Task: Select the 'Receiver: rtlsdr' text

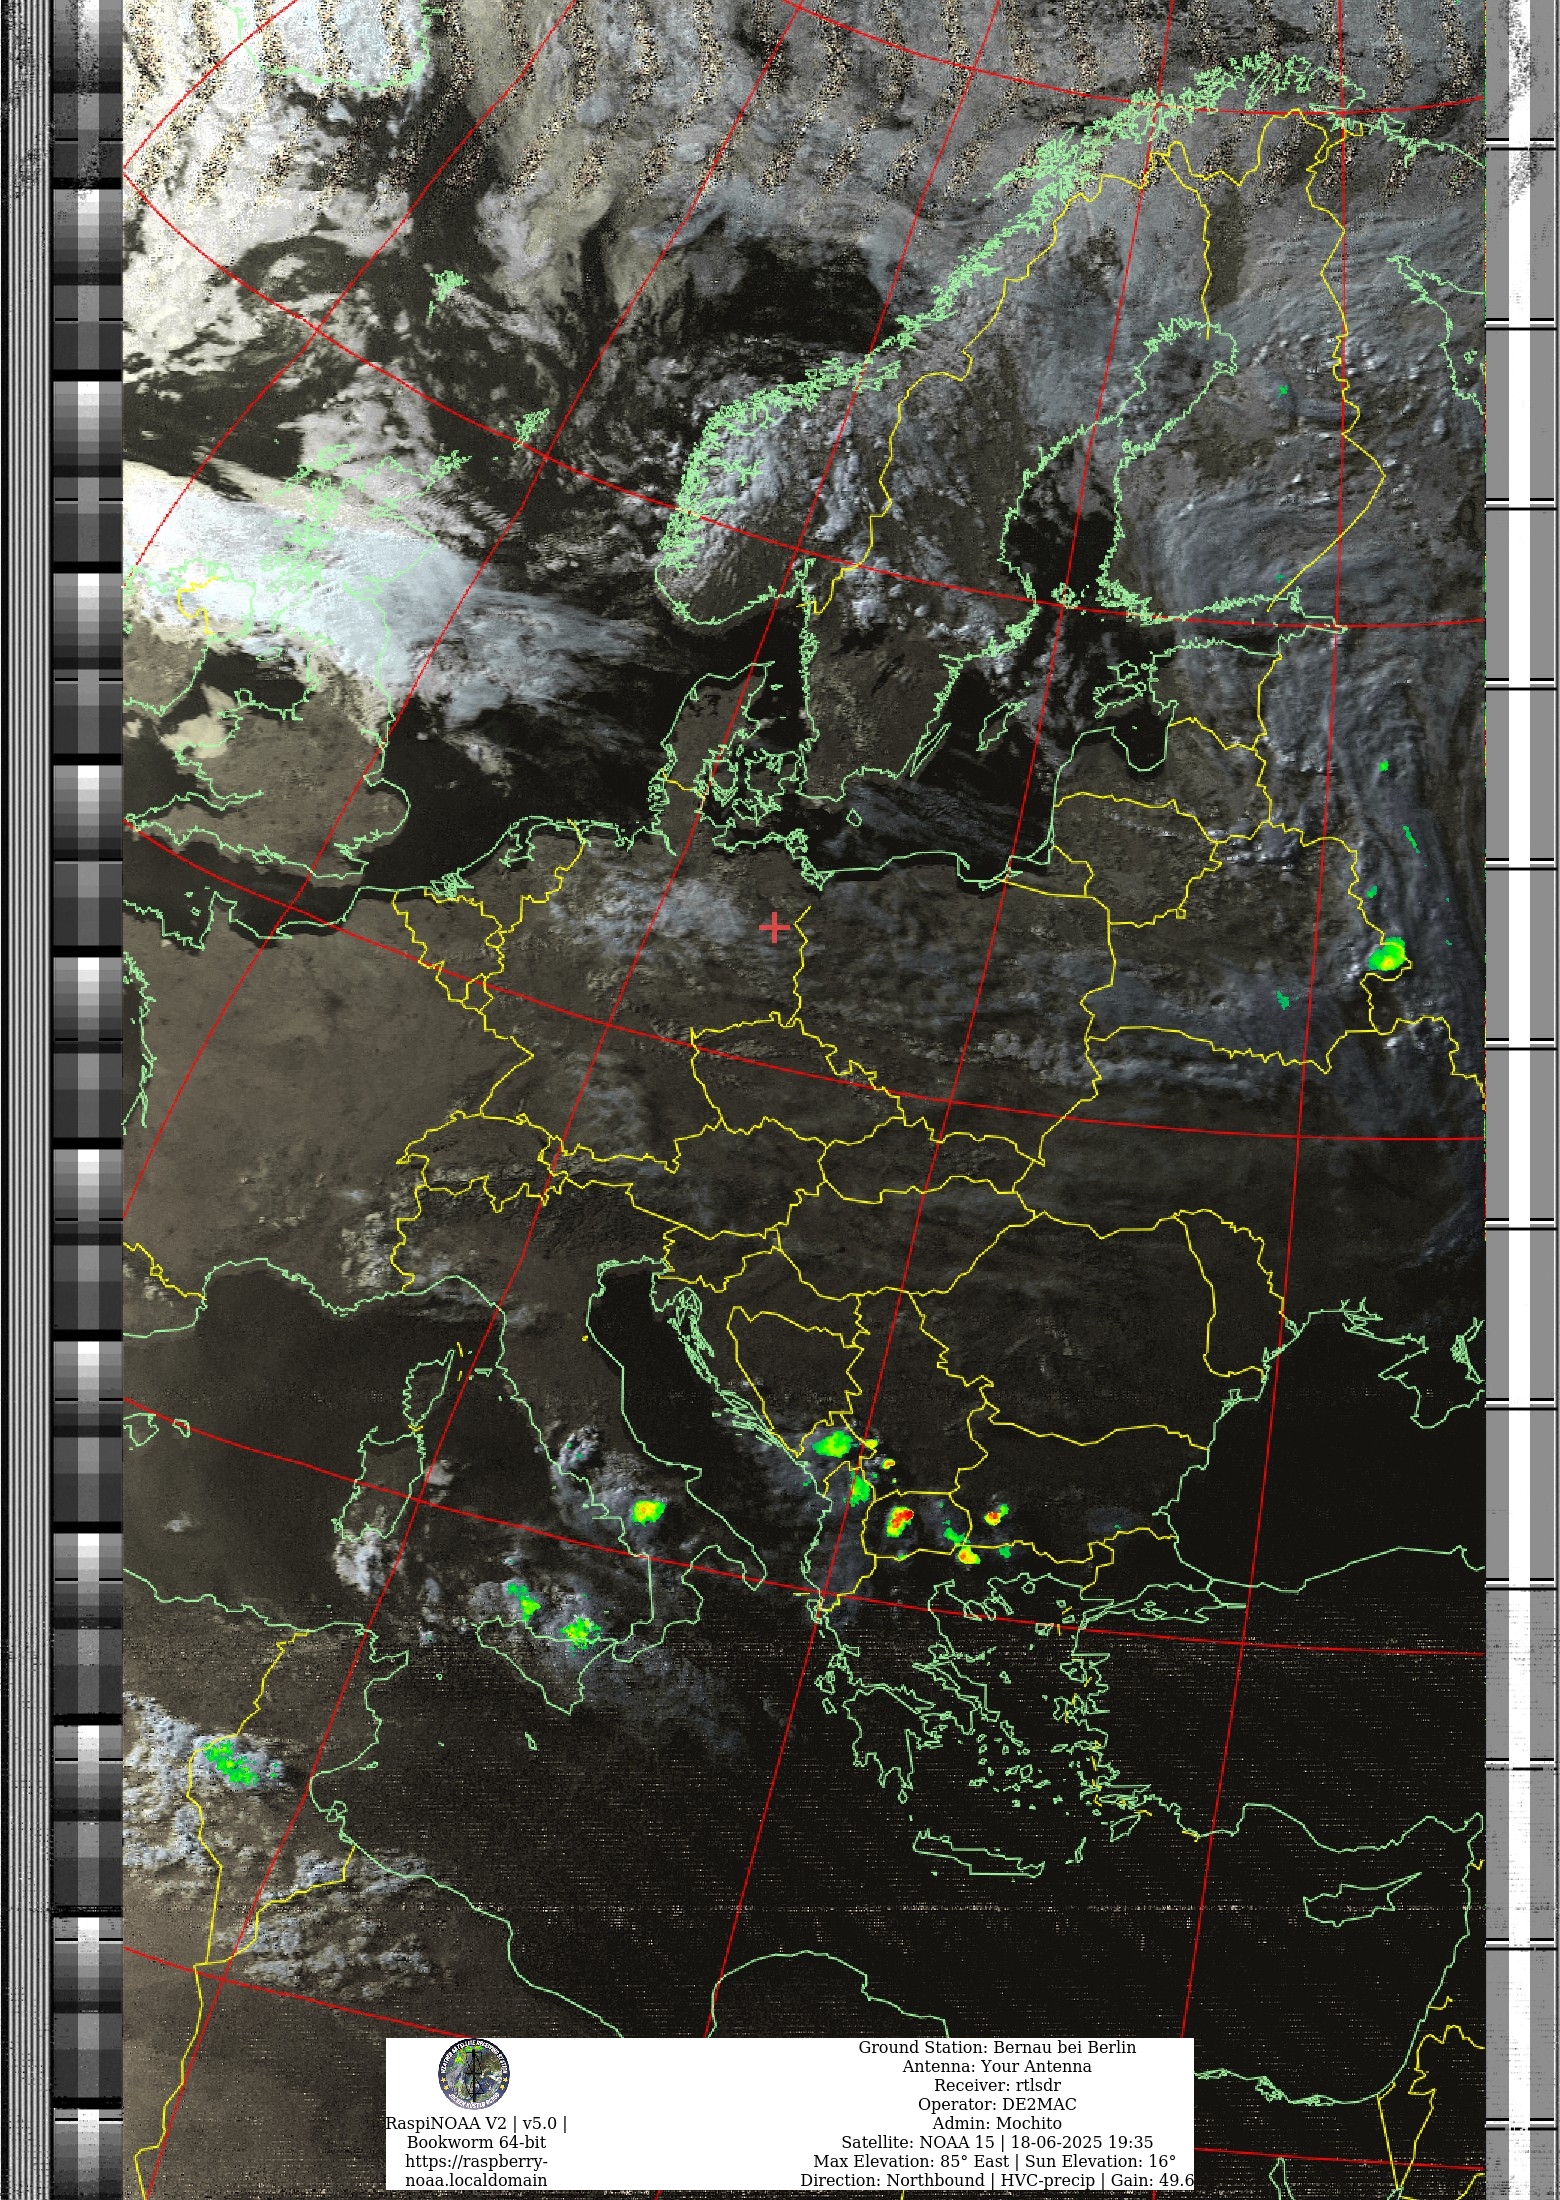Action: tap(997, 2085)
